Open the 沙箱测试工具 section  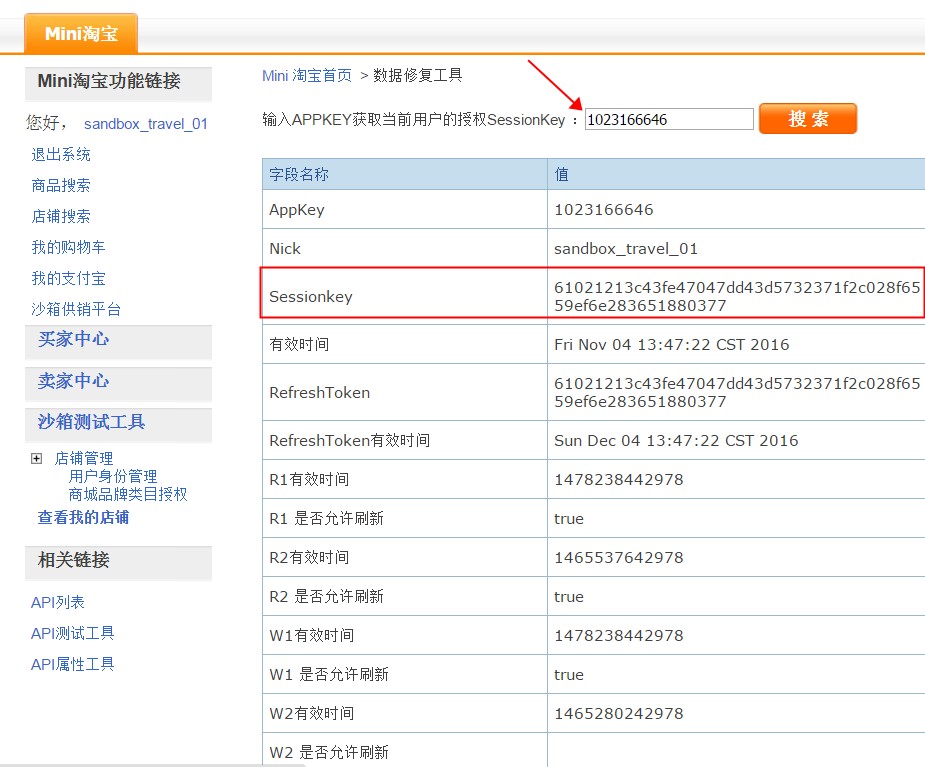click(91, 422)
